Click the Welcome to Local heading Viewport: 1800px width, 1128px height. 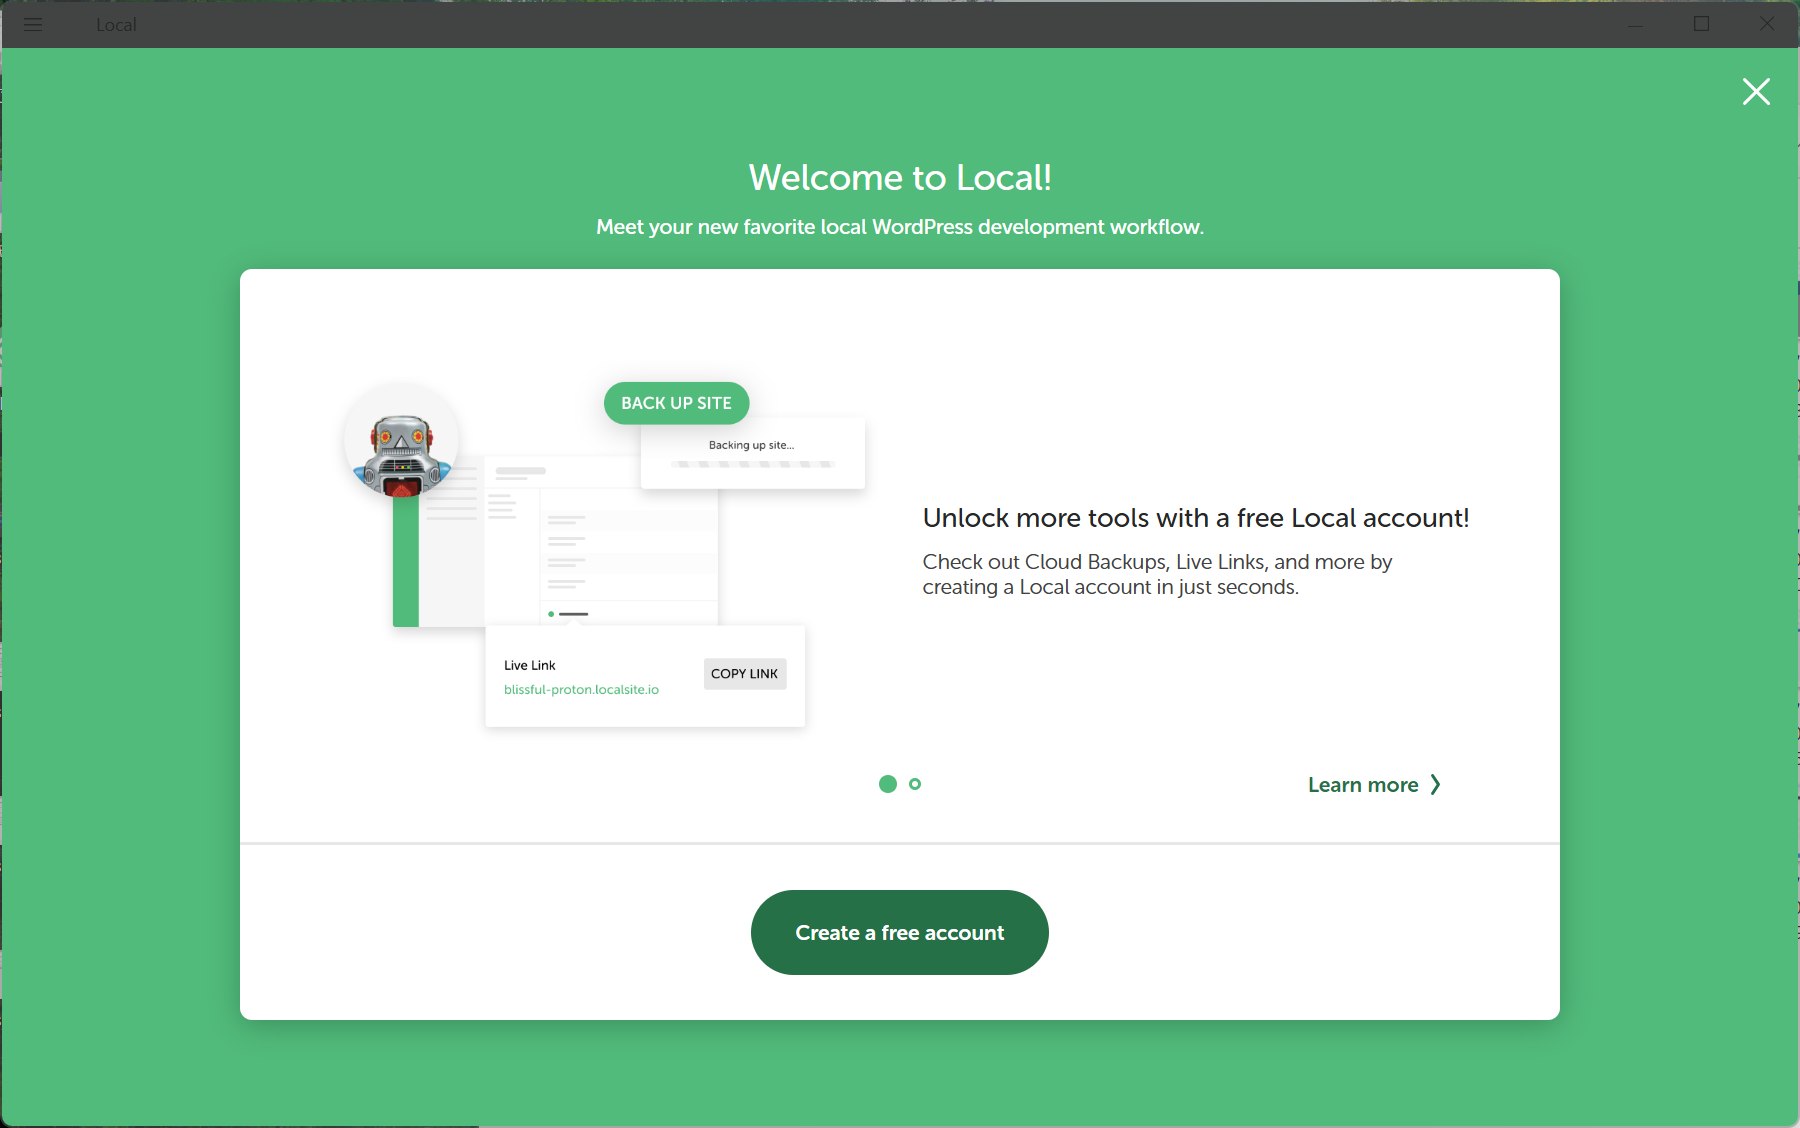click(x=899, y=177)
